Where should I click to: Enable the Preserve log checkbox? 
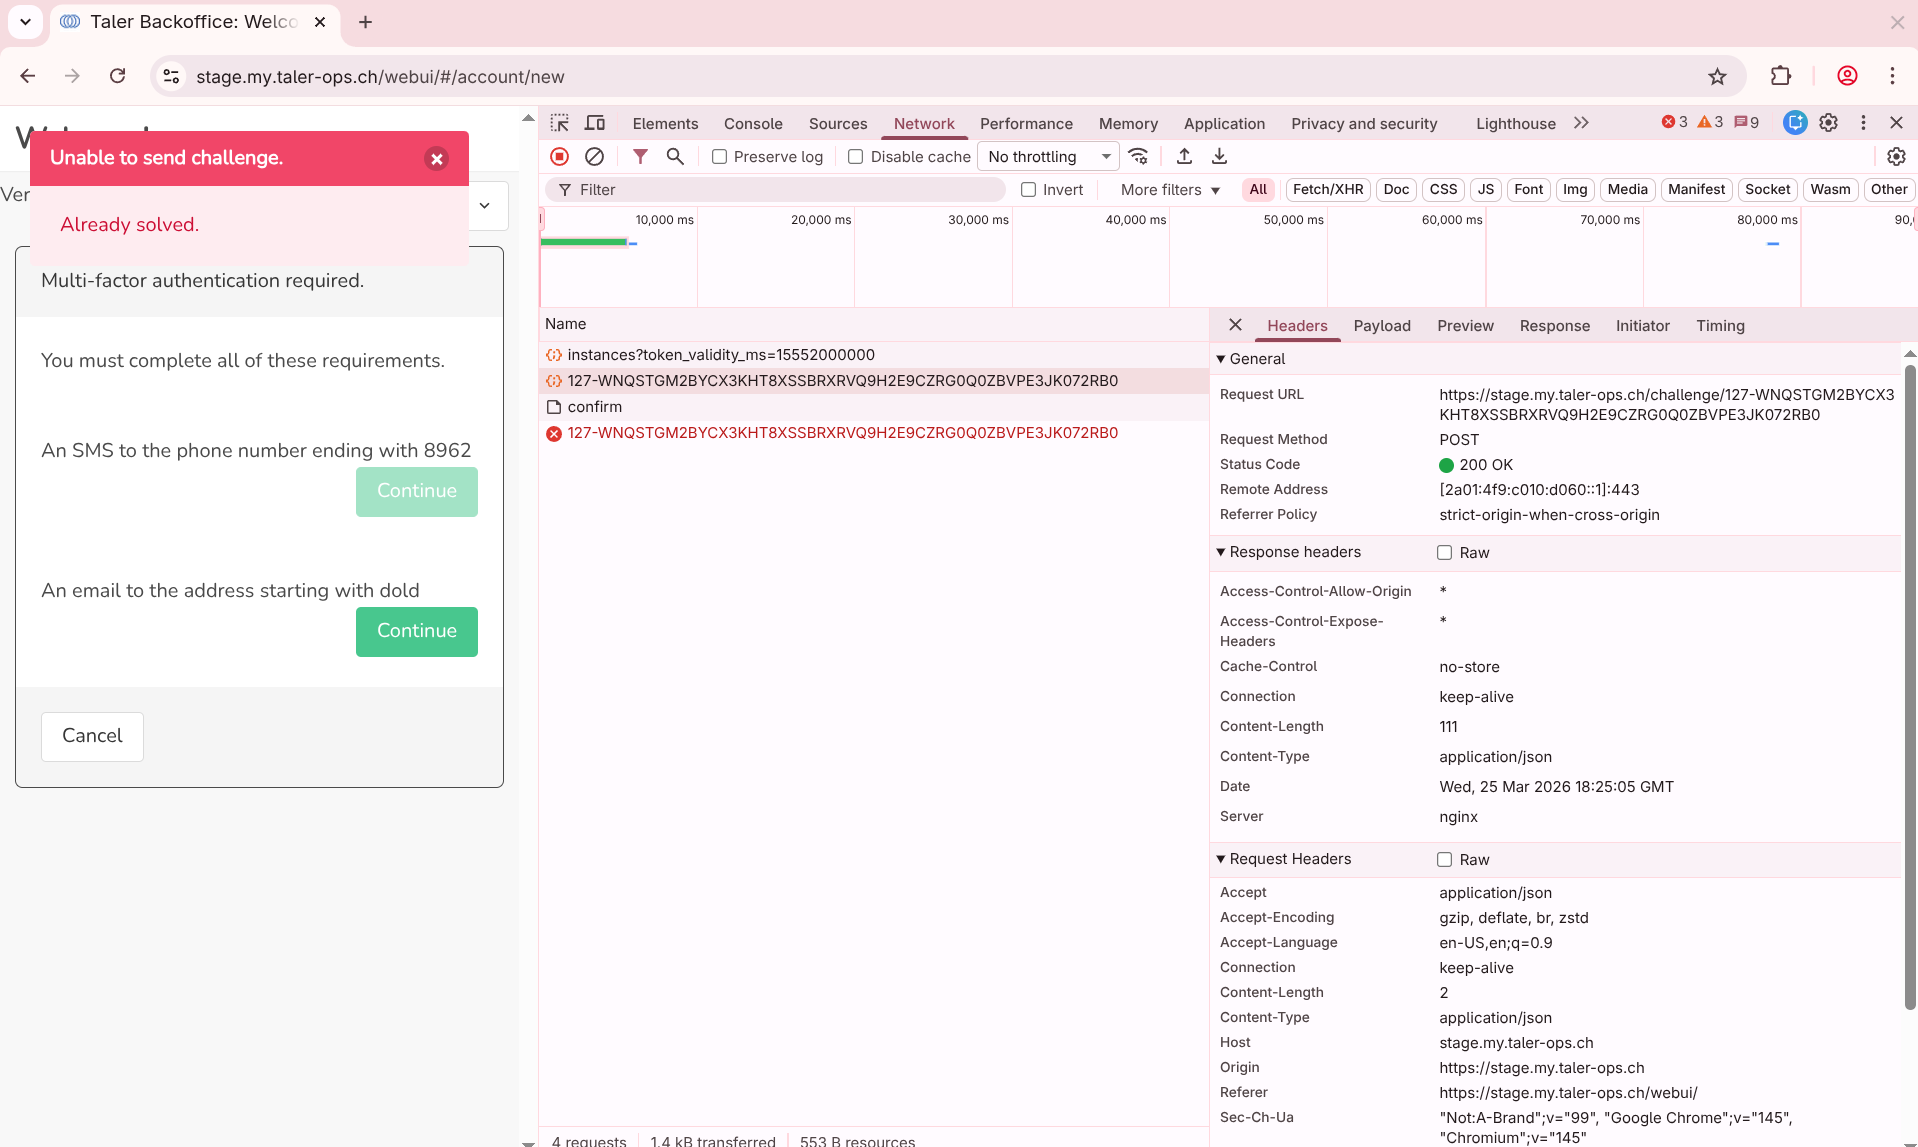point(719,157)
